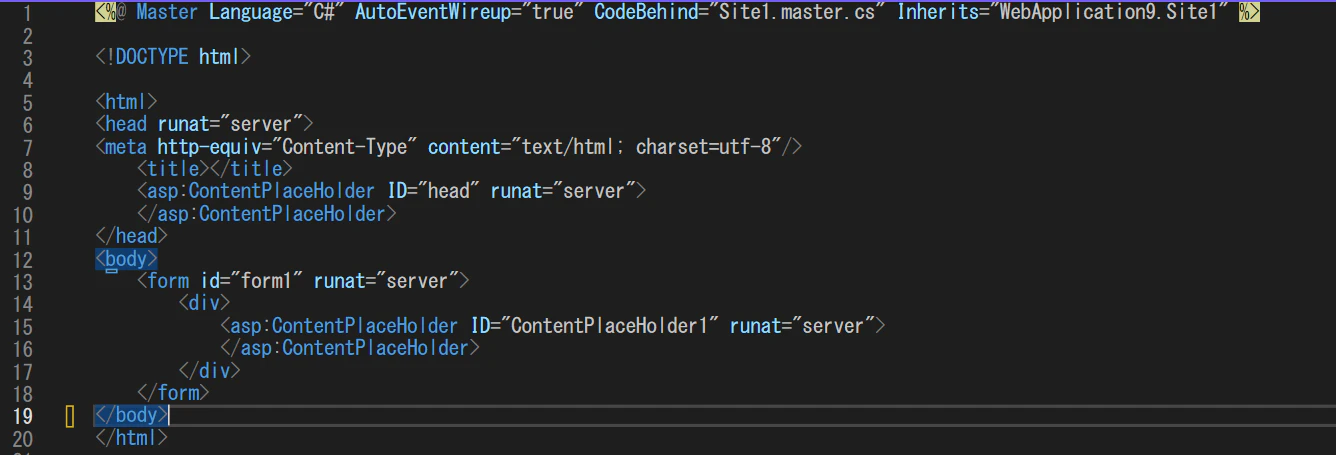Click line number 15 in the gutter
This screenshot has width=1336, height=455.
(22, 326)
